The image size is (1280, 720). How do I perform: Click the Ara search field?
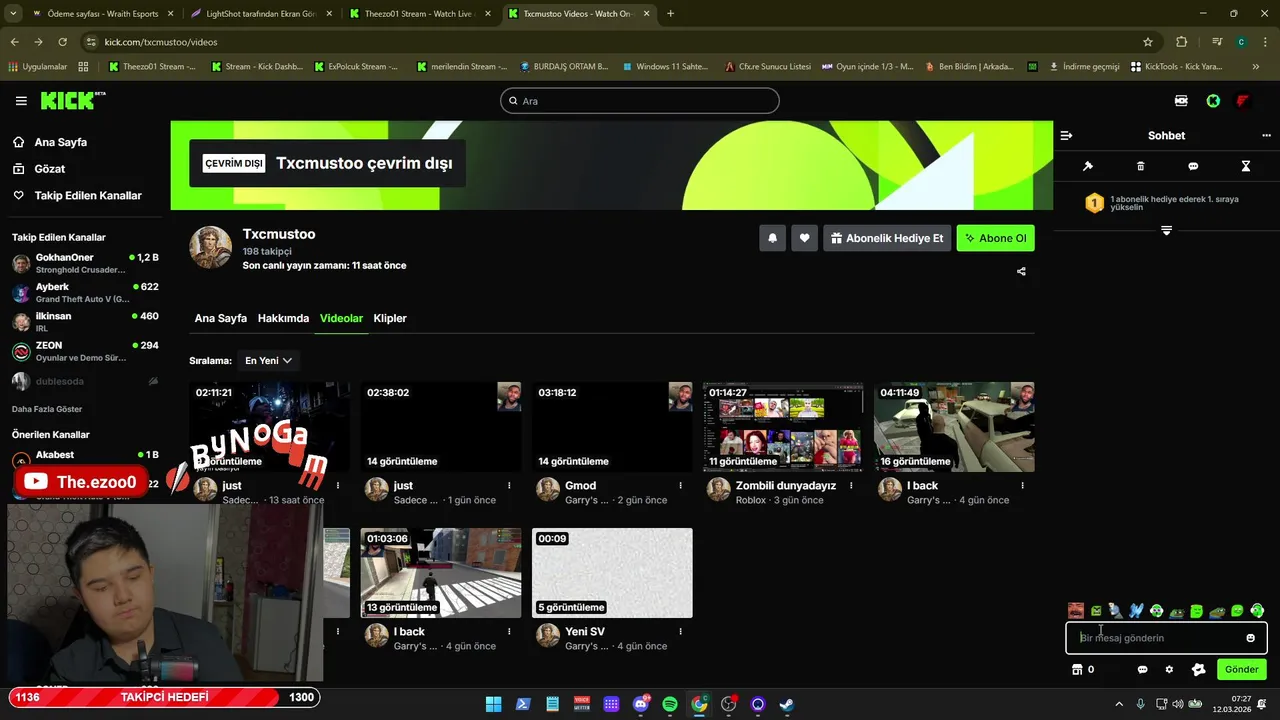(640, 101)
